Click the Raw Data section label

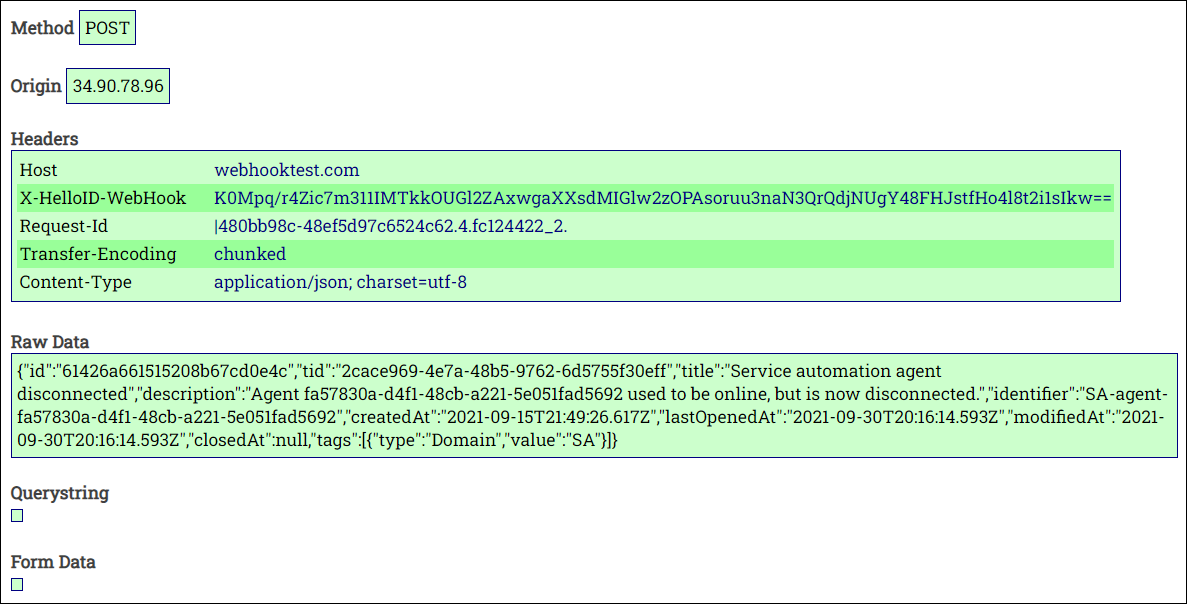[x=50, y=341]
